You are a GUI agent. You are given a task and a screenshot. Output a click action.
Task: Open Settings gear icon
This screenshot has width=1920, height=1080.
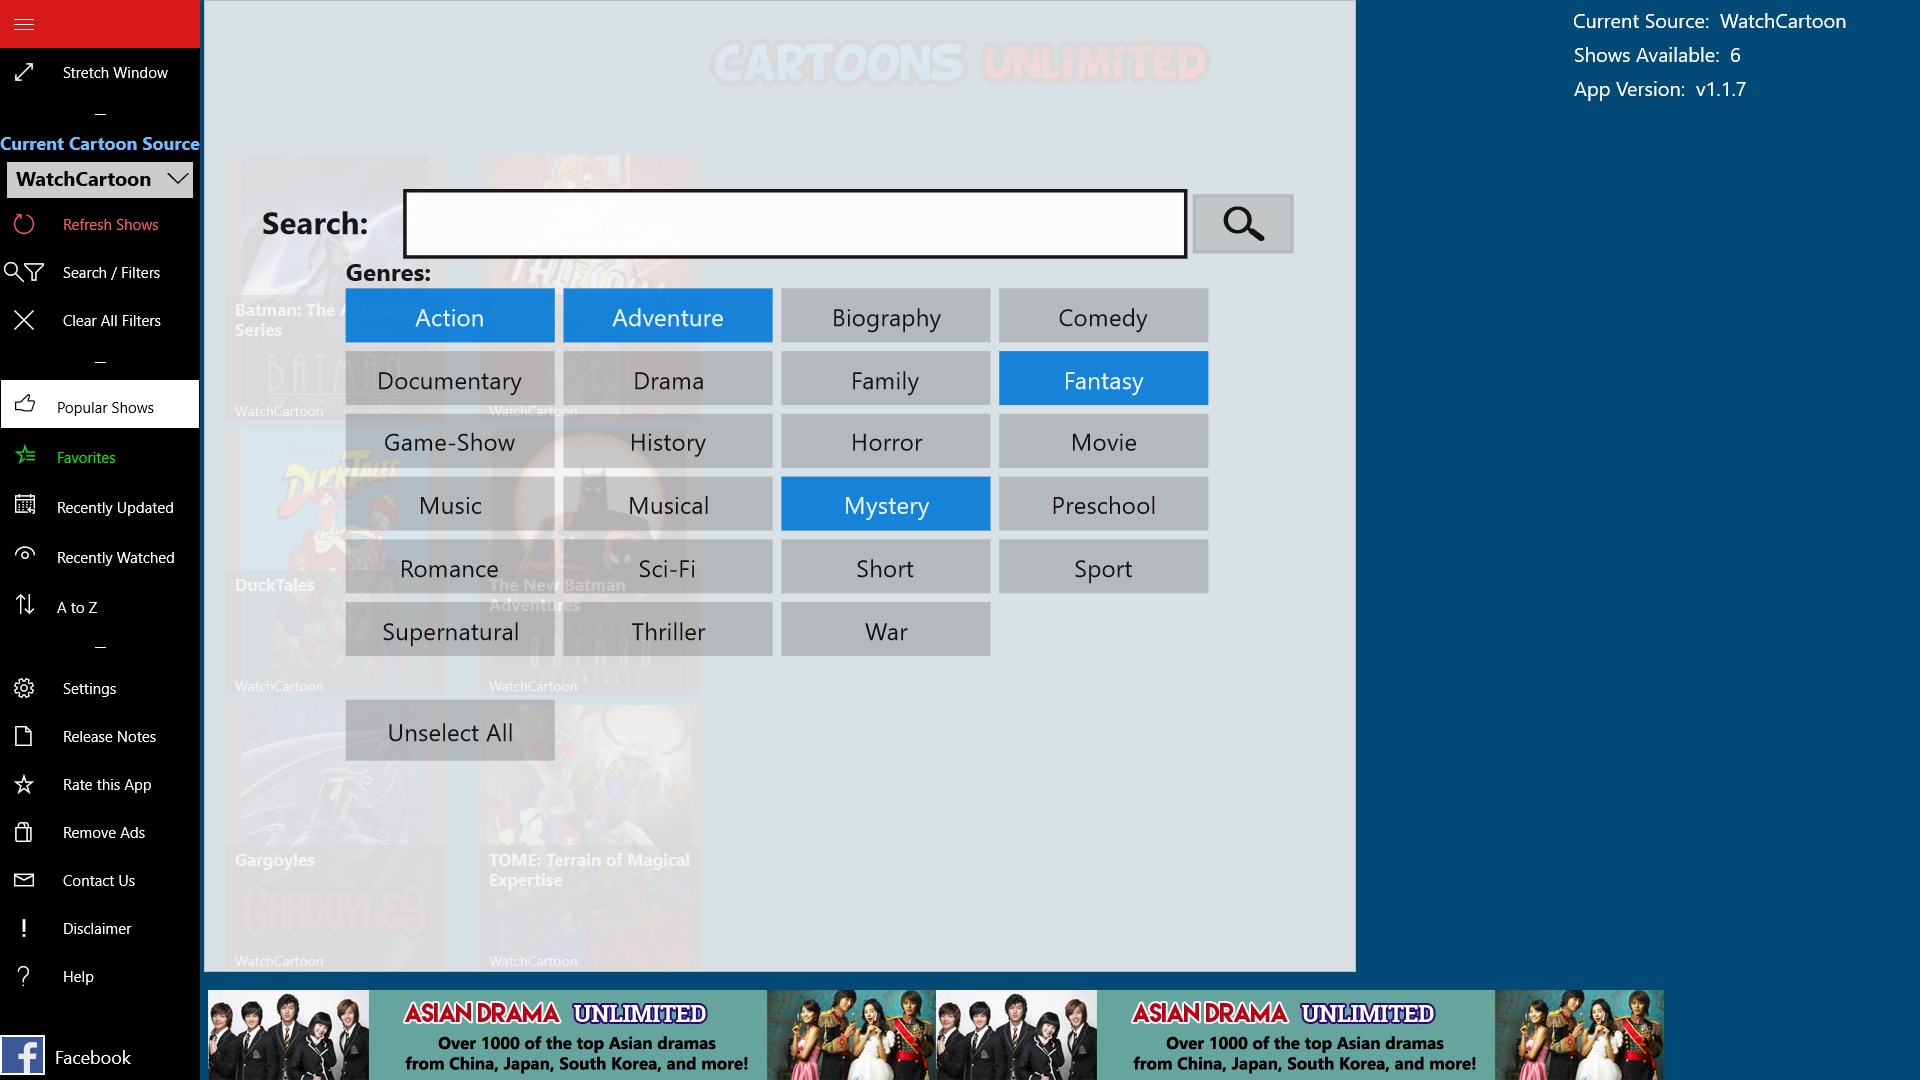pos(24,688)
